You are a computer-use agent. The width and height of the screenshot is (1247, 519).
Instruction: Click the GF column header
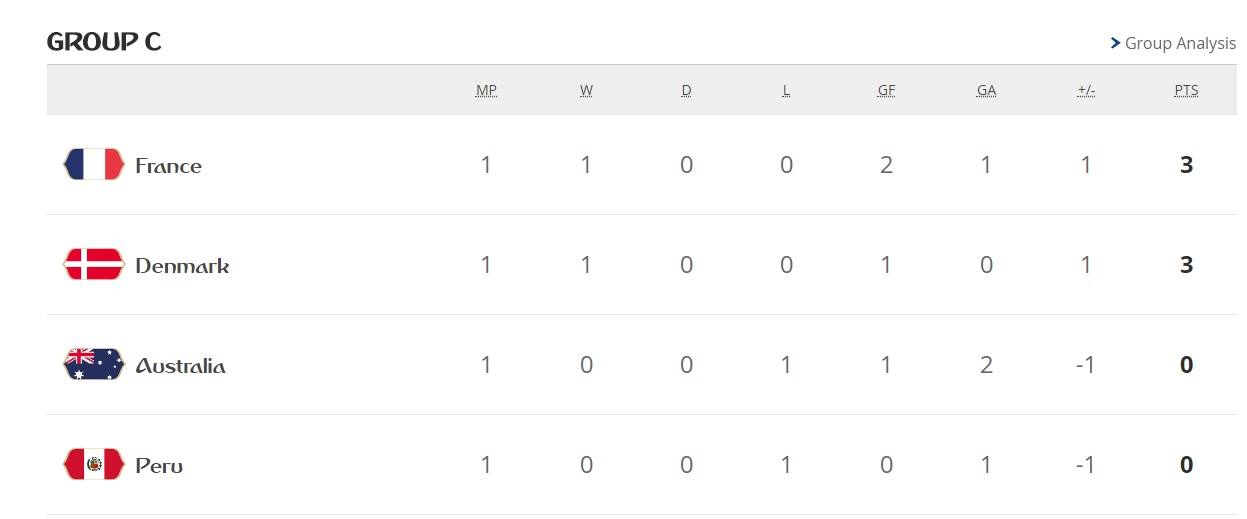[886, 90]
